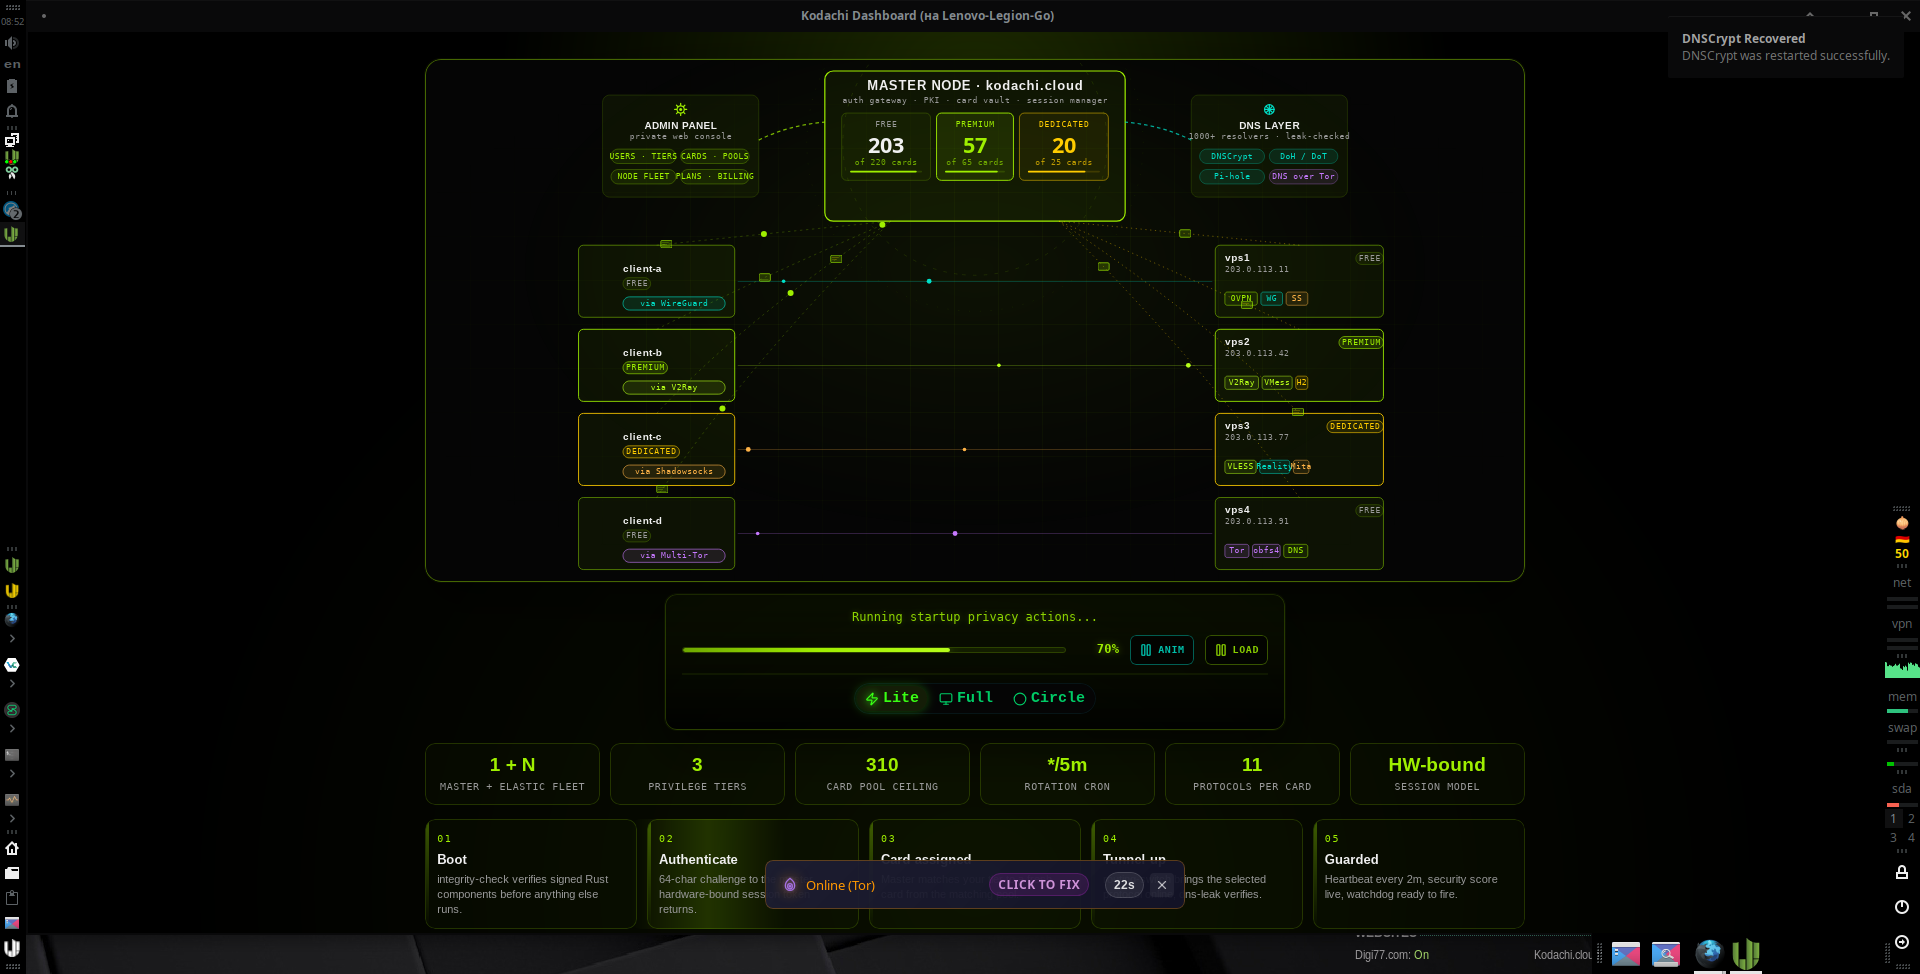Select the Full mode option

966,698
